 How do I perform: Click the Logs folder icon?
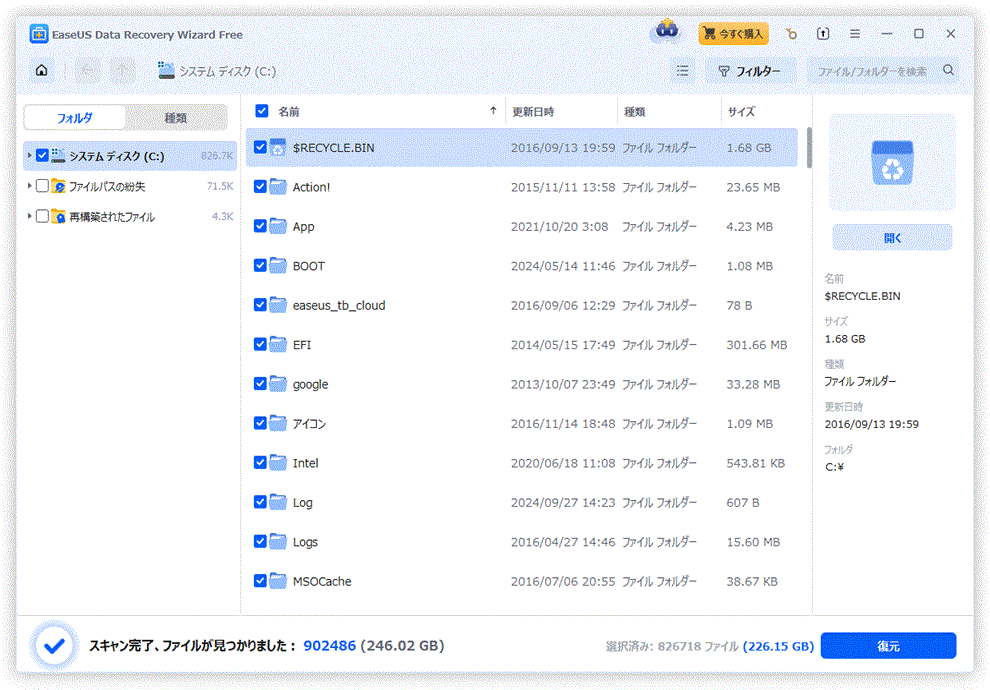278,542
